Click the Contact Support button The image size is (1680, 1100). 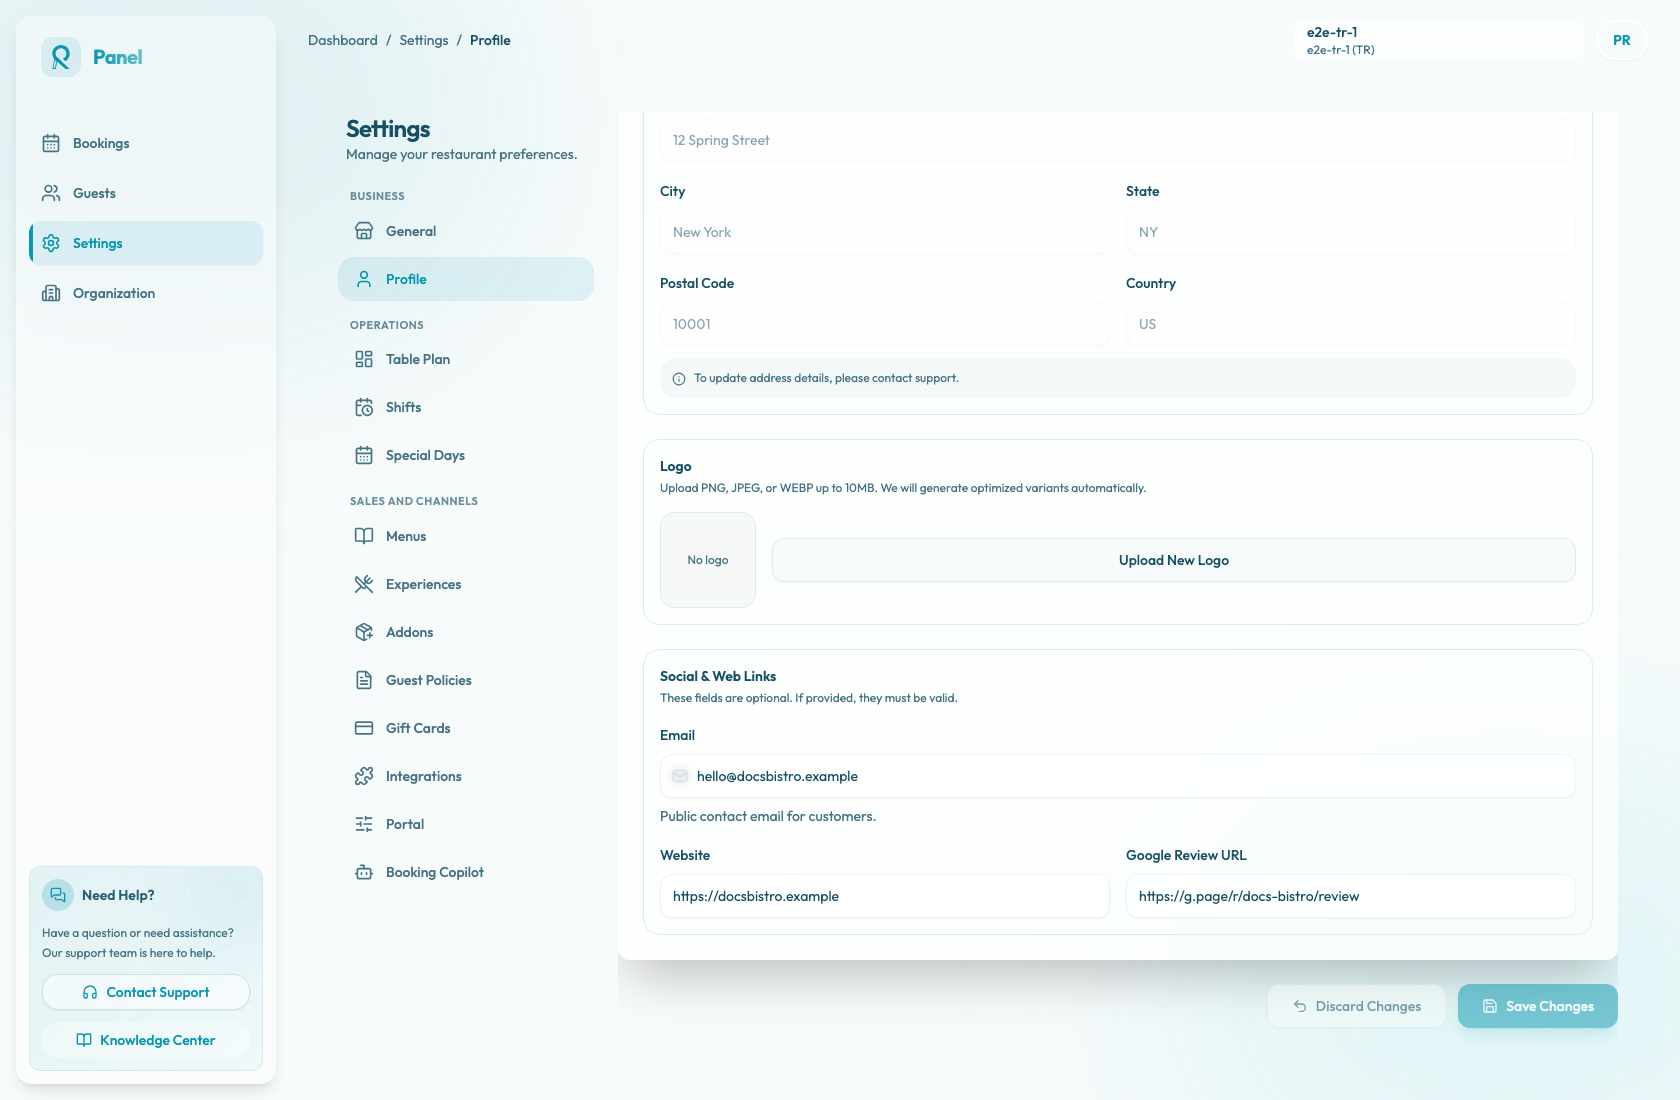pos(146,992)
